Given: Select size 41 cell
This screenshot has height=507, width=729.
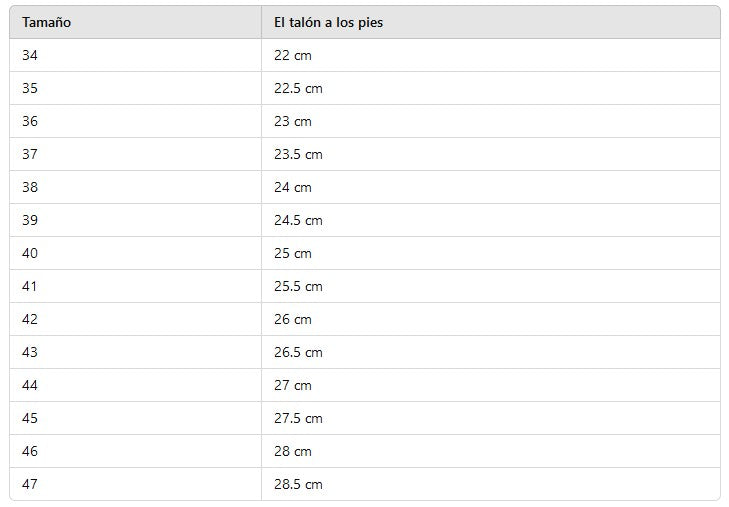Looking at the screenshot, I should coord(30,286).
